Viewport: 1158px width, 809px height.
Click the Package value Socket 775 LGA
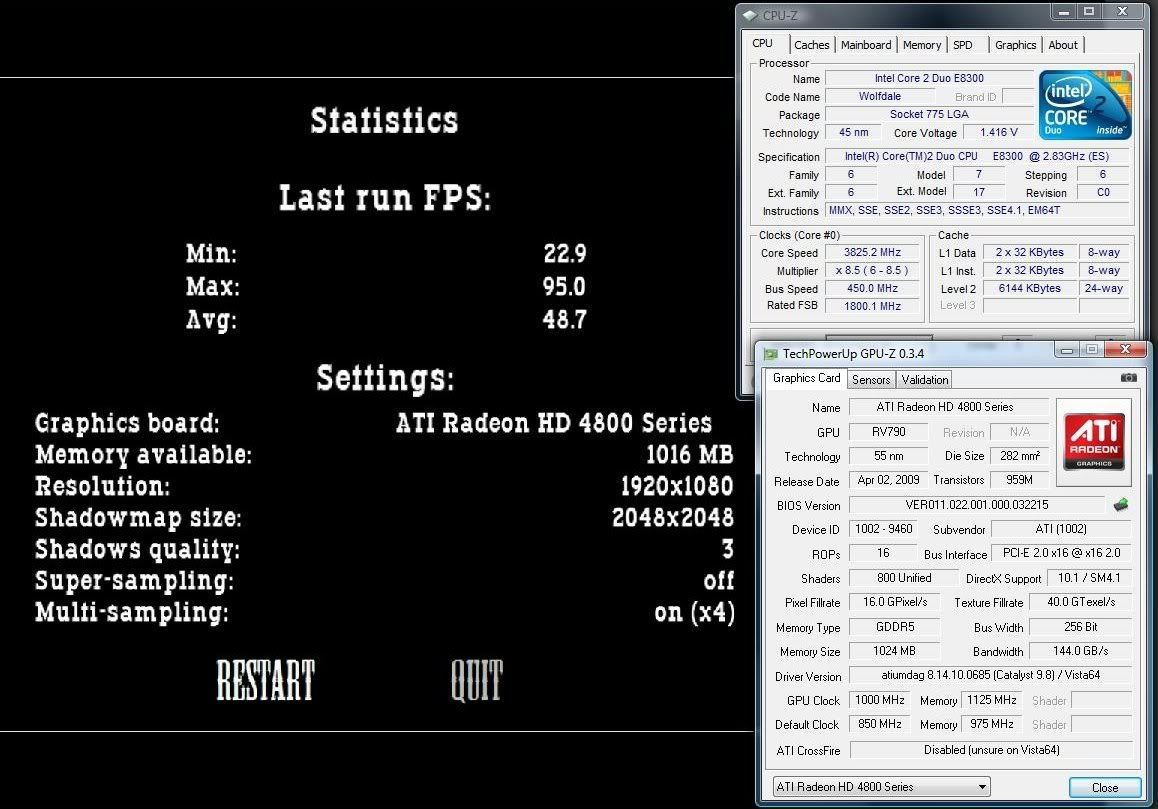[929, 115]
